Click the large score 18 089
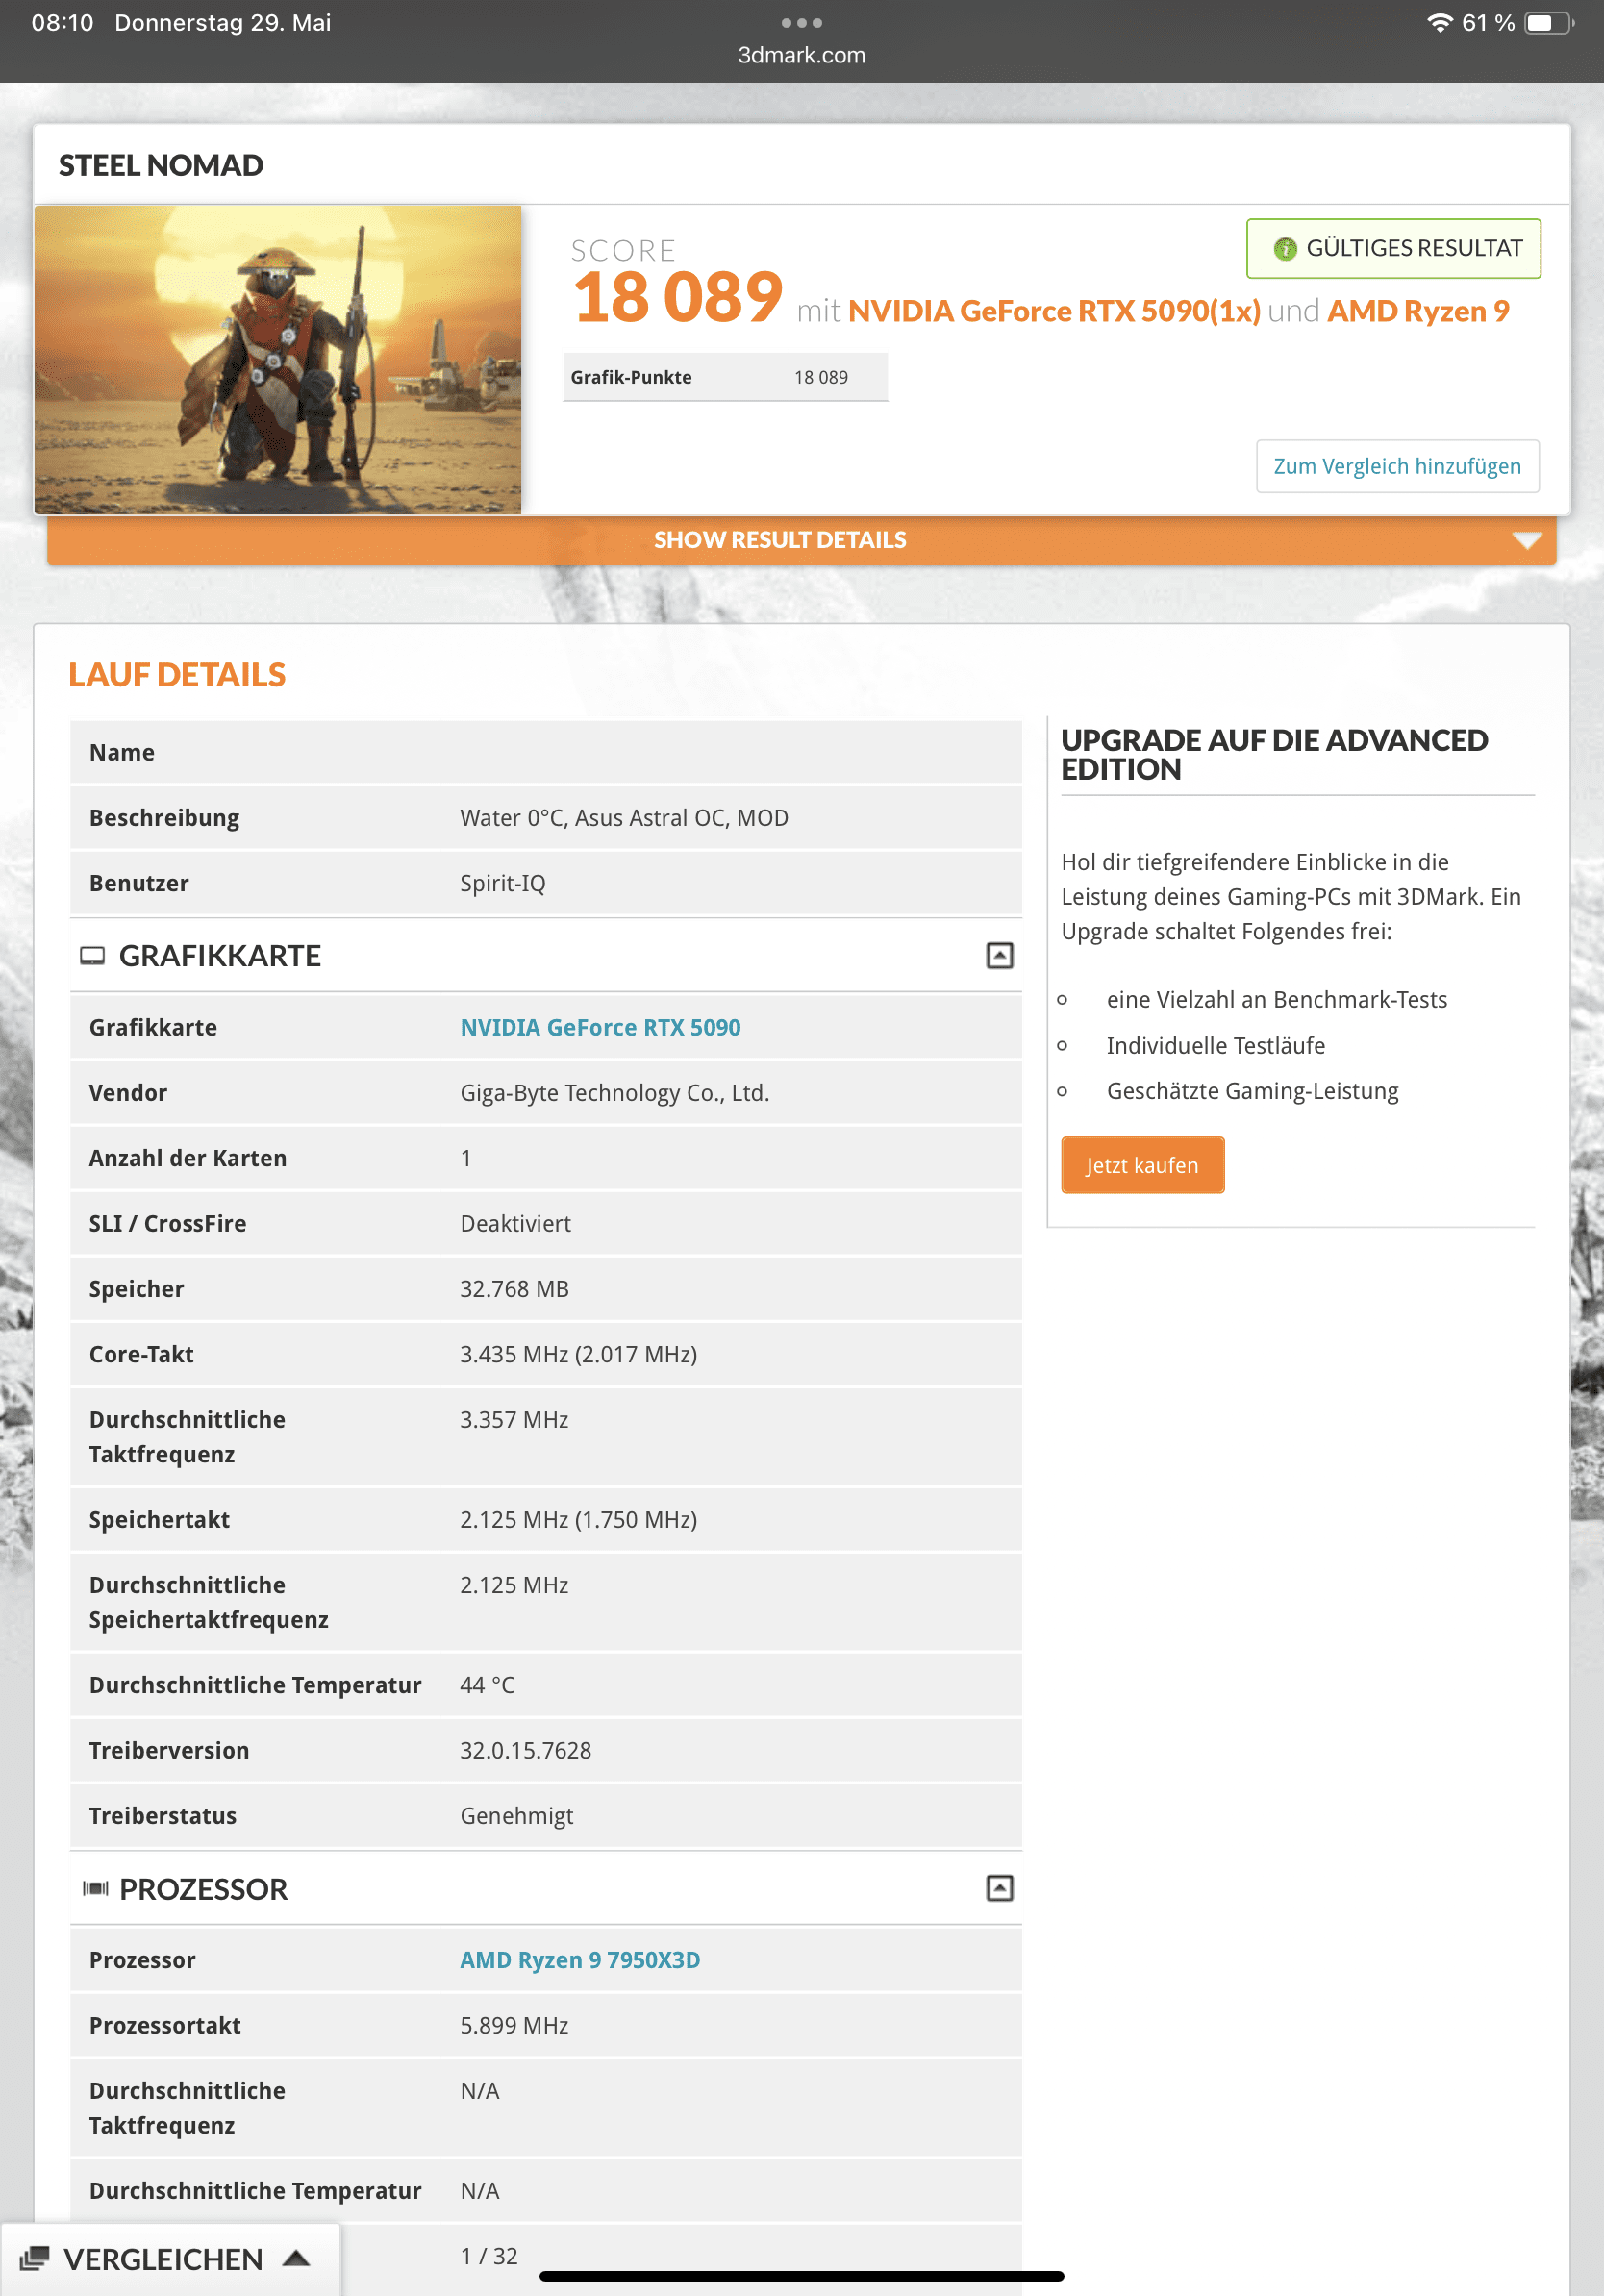The height and width of the screenshot is (2296, 1604). click(678, 297)
